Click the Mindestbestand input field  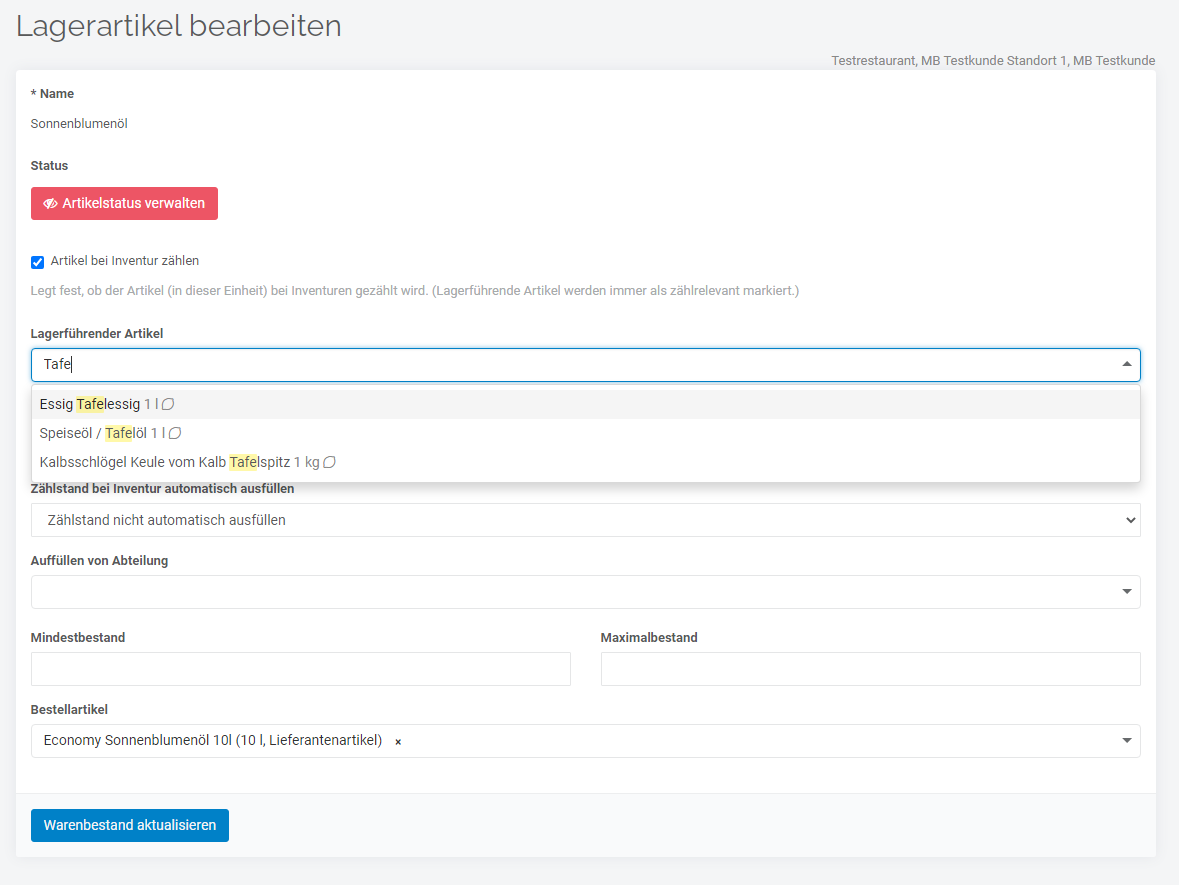[301, 669]
